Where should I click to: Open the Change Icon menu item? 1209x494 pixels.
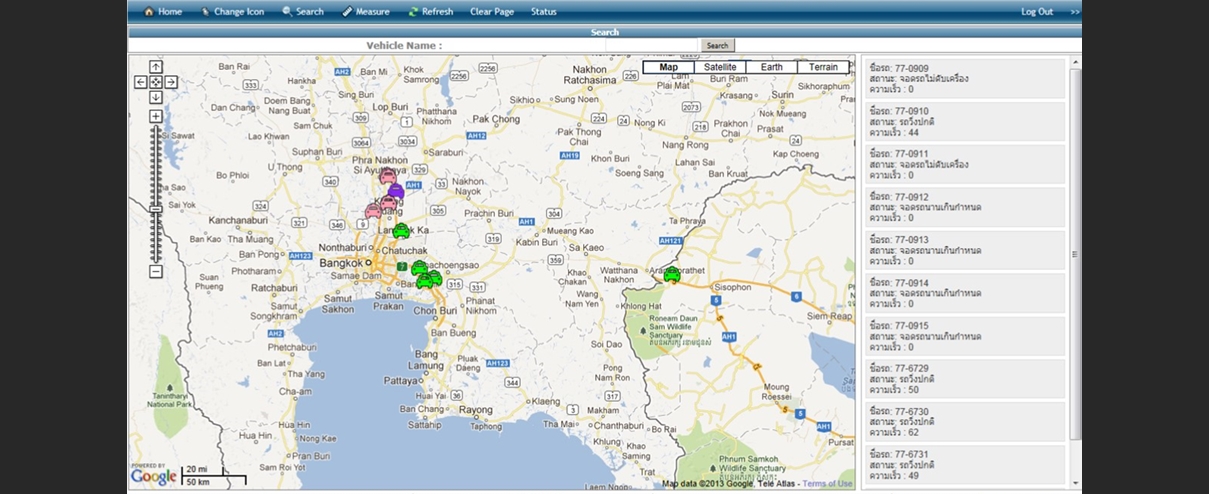point(231,12)
